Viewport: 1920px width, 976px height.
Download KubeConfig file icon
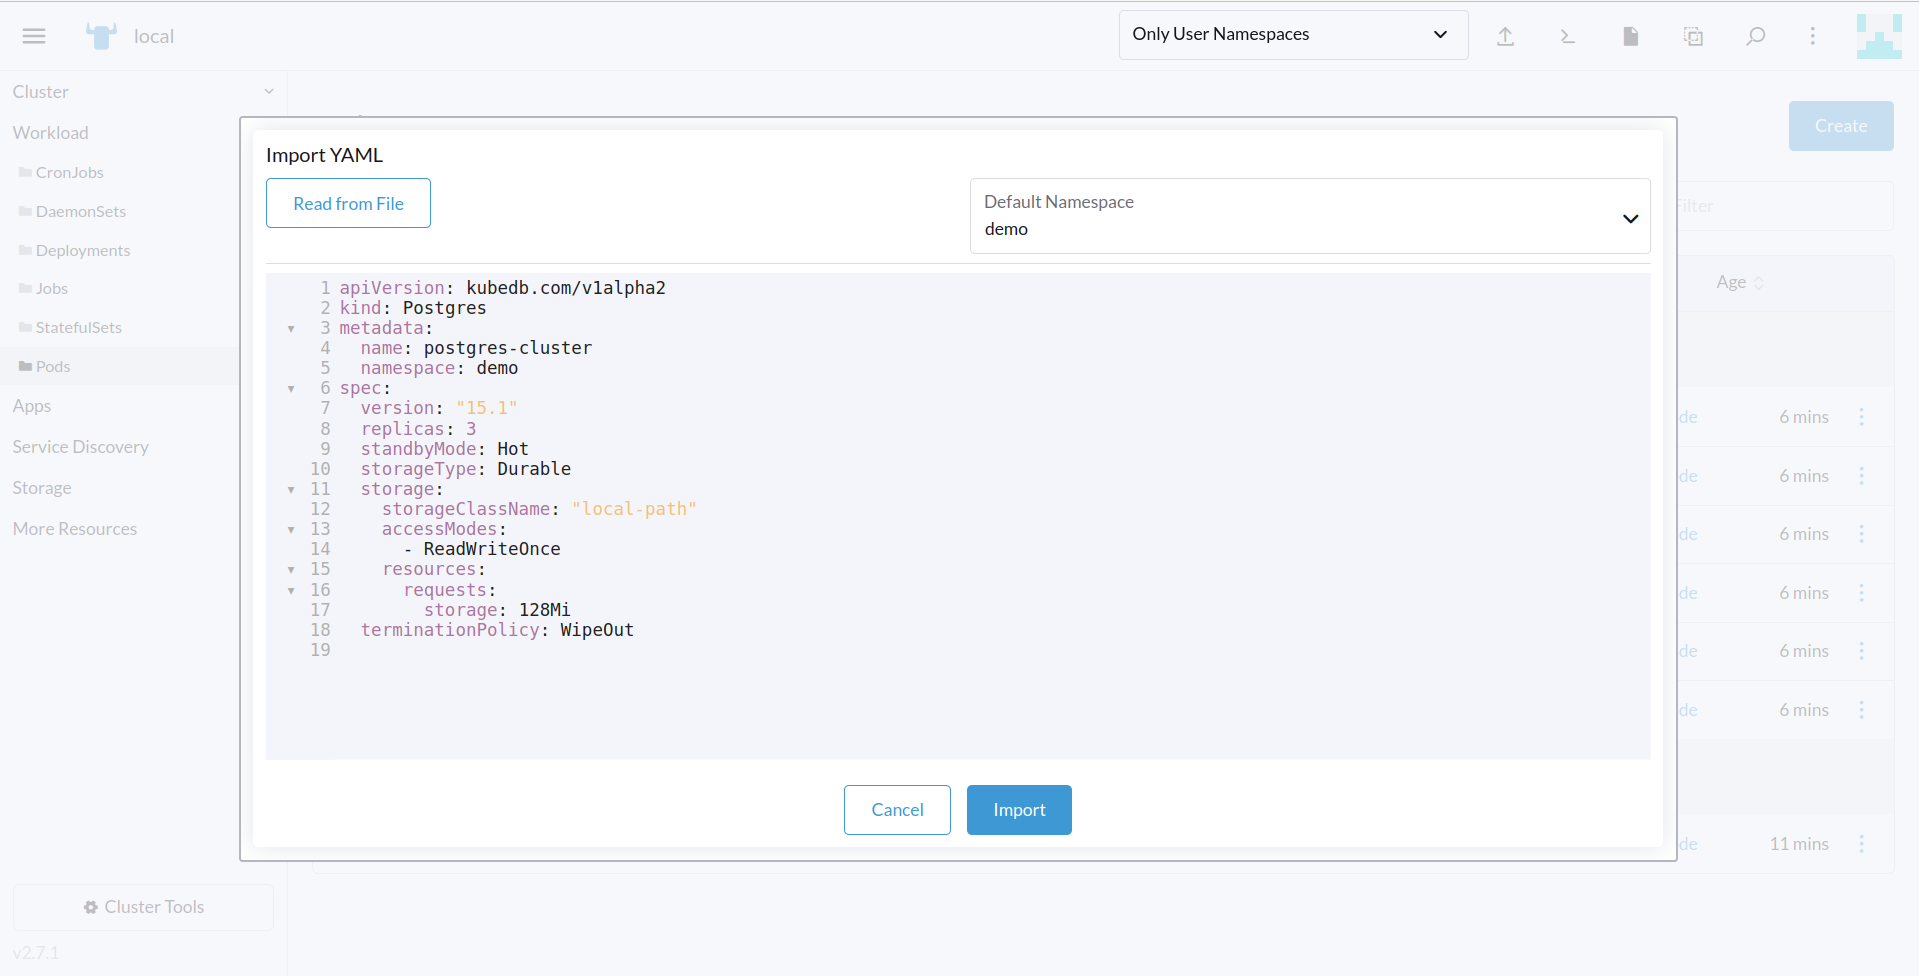tap(1630, 37)
